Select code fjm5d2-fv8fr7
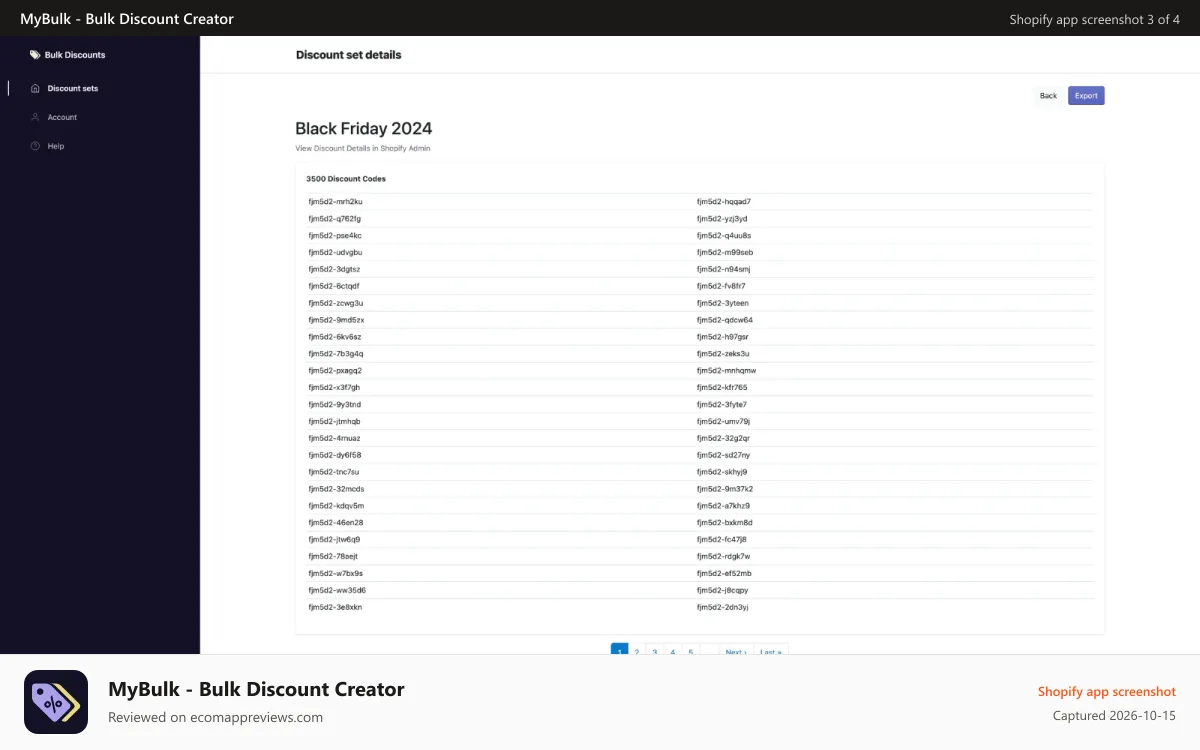1200x750 pixels. (x=721, y=286)
